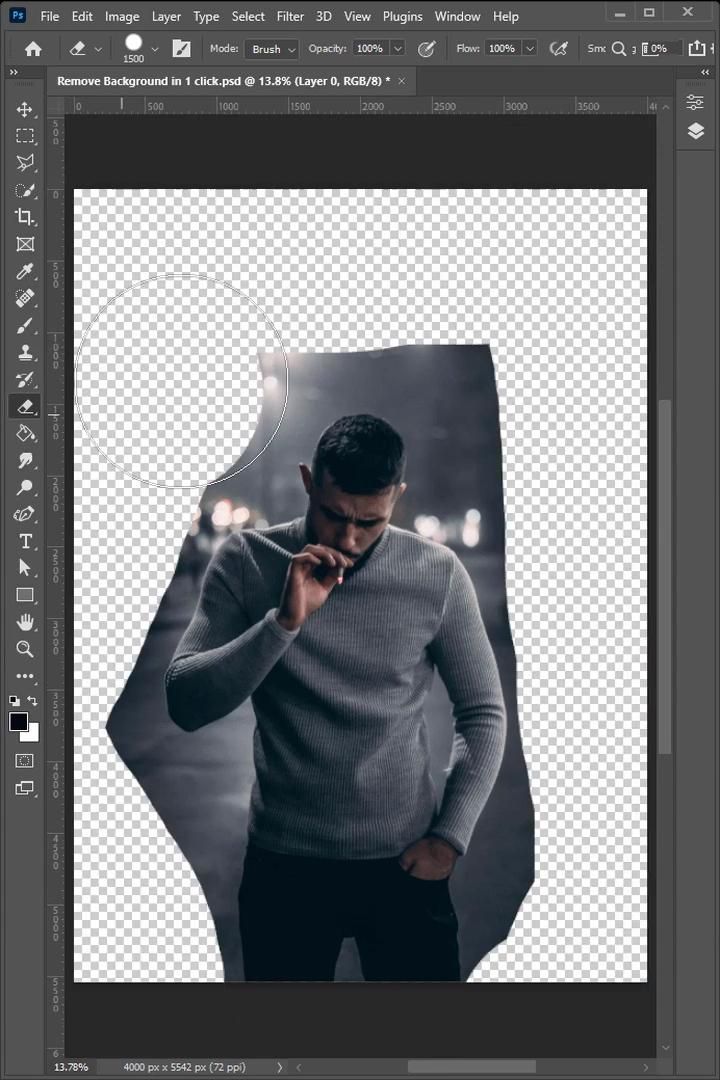Select the Smudge tool
Image resolution: width=720 pixels, height=1080 pixels.
(25, 460)
